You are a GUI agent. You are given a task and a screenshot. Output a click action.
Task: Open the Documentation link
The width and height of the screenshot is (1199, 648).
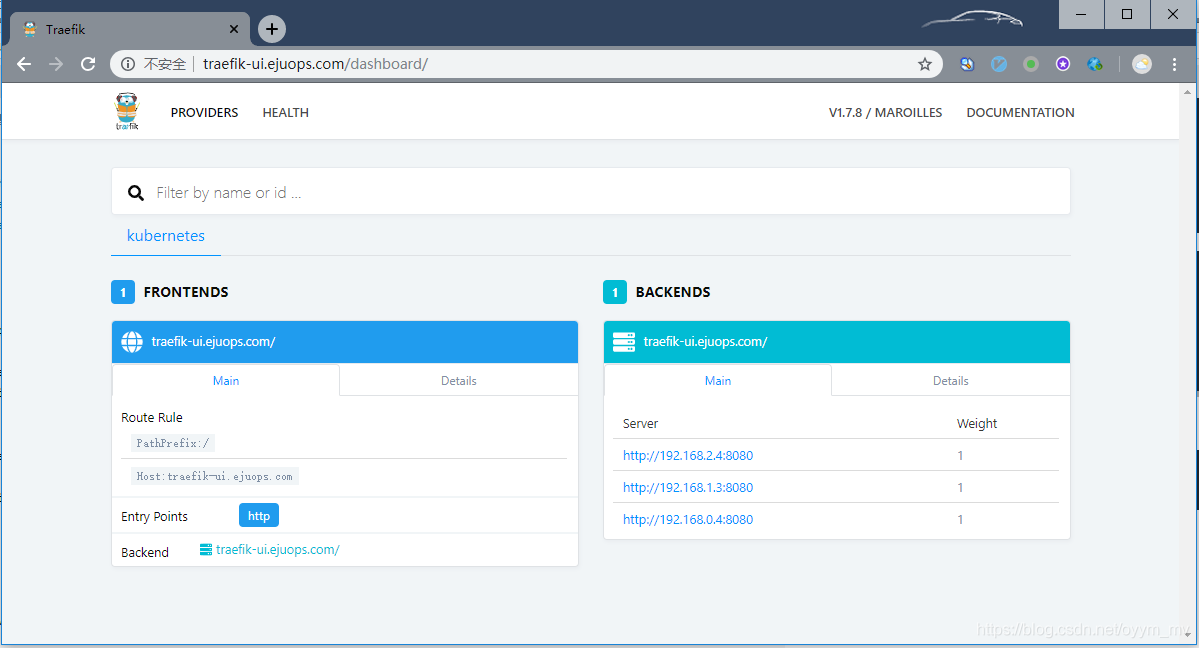click(x=1020, y=112)
